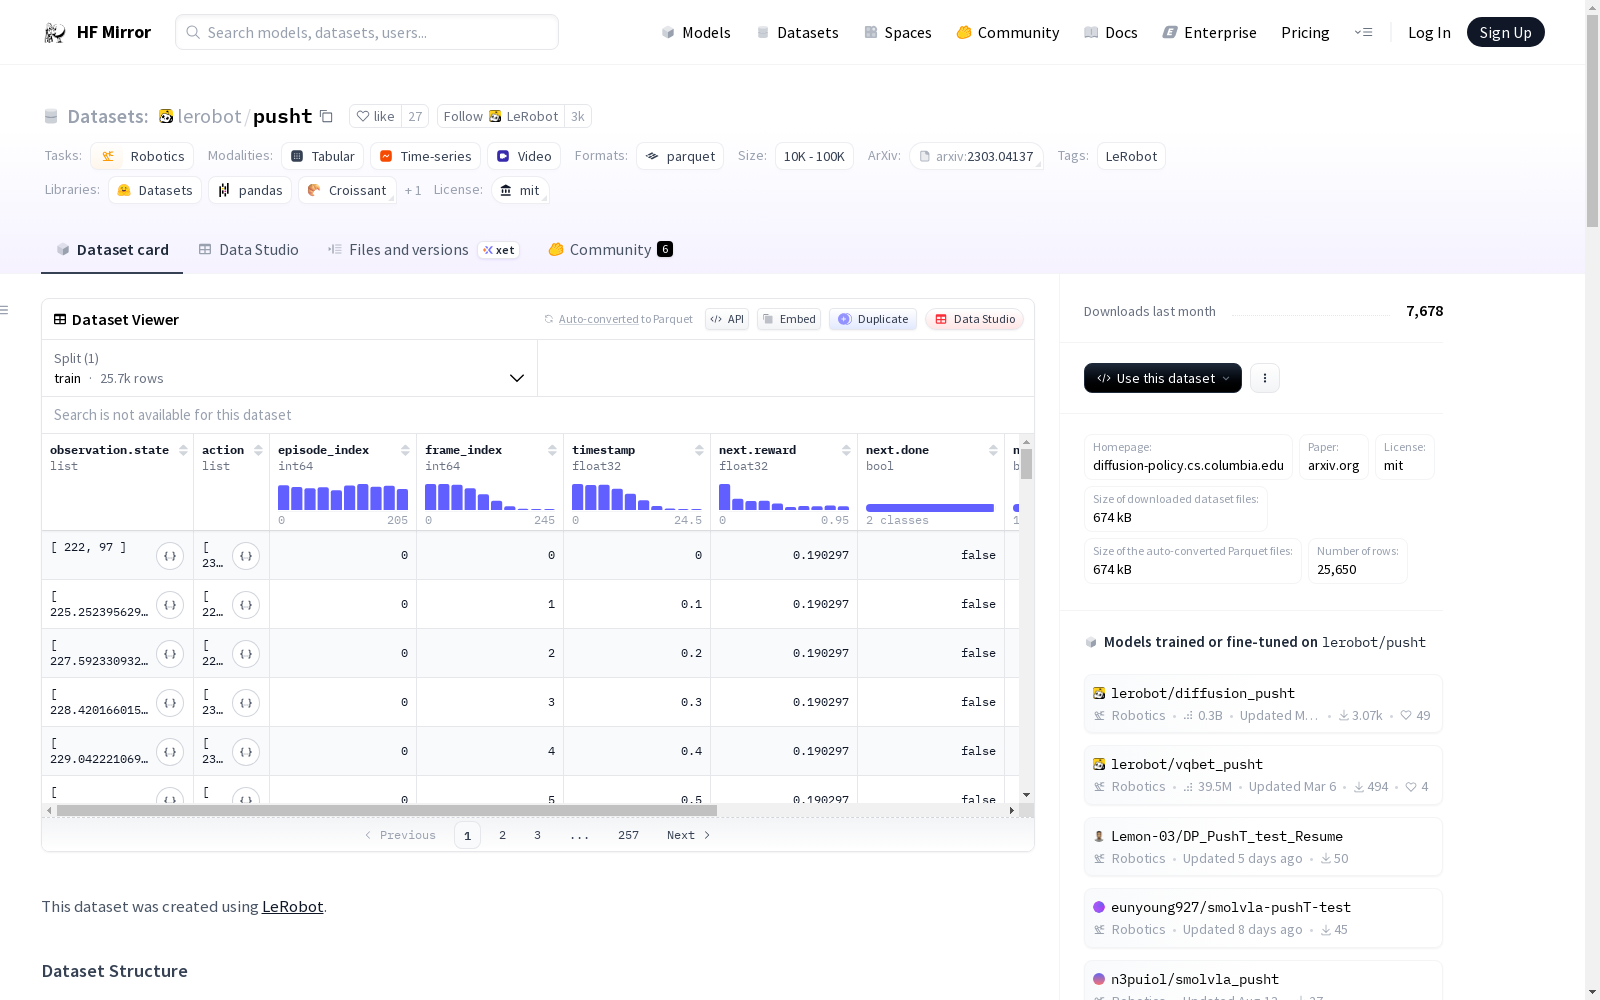Image resolution: width=1600 pixels, height=1000 pixels.
Task: Open Community in the top navigation
Action: tap(1008, 33)
